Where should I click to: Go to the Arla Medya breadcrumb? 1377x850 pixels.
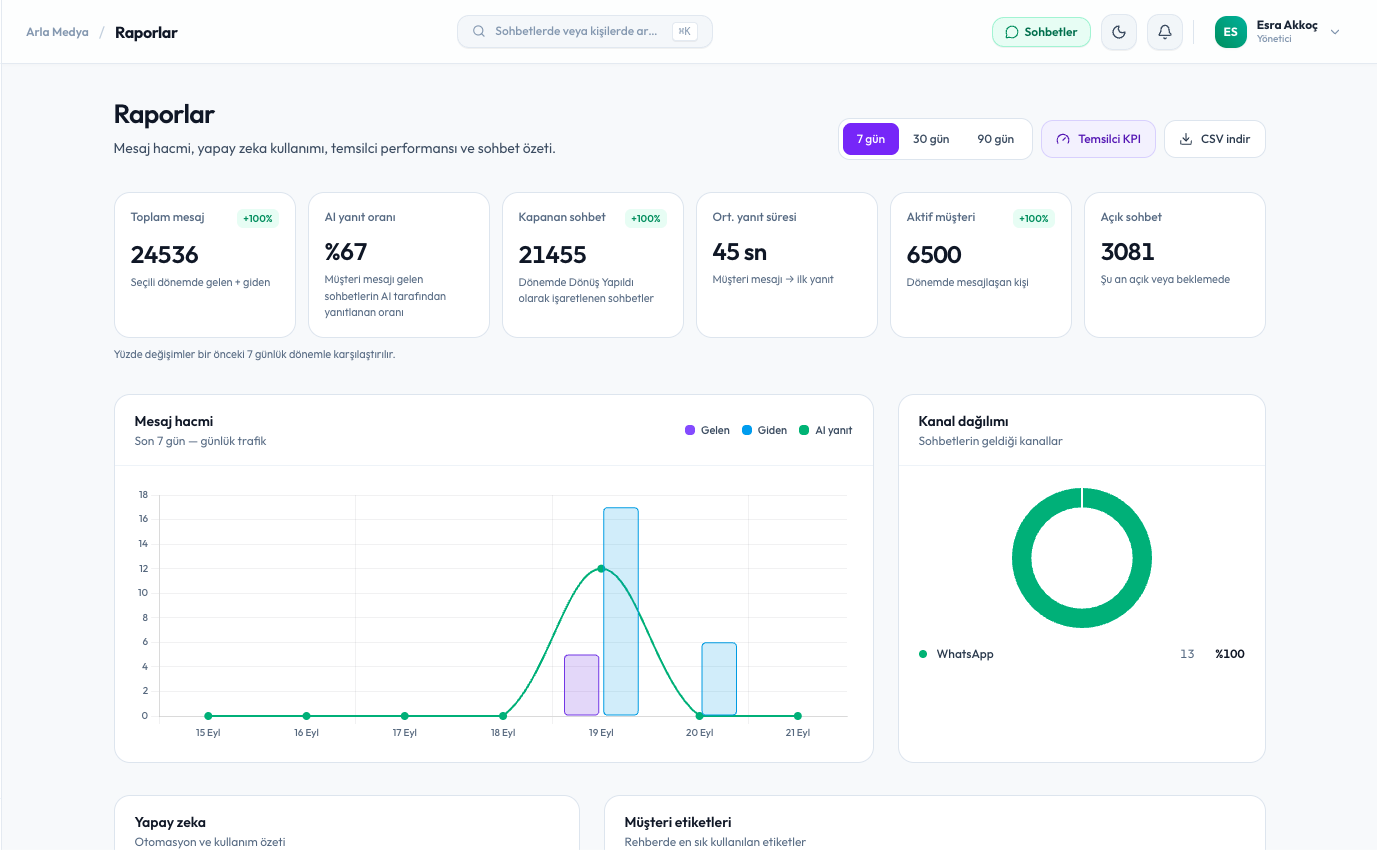57,32
